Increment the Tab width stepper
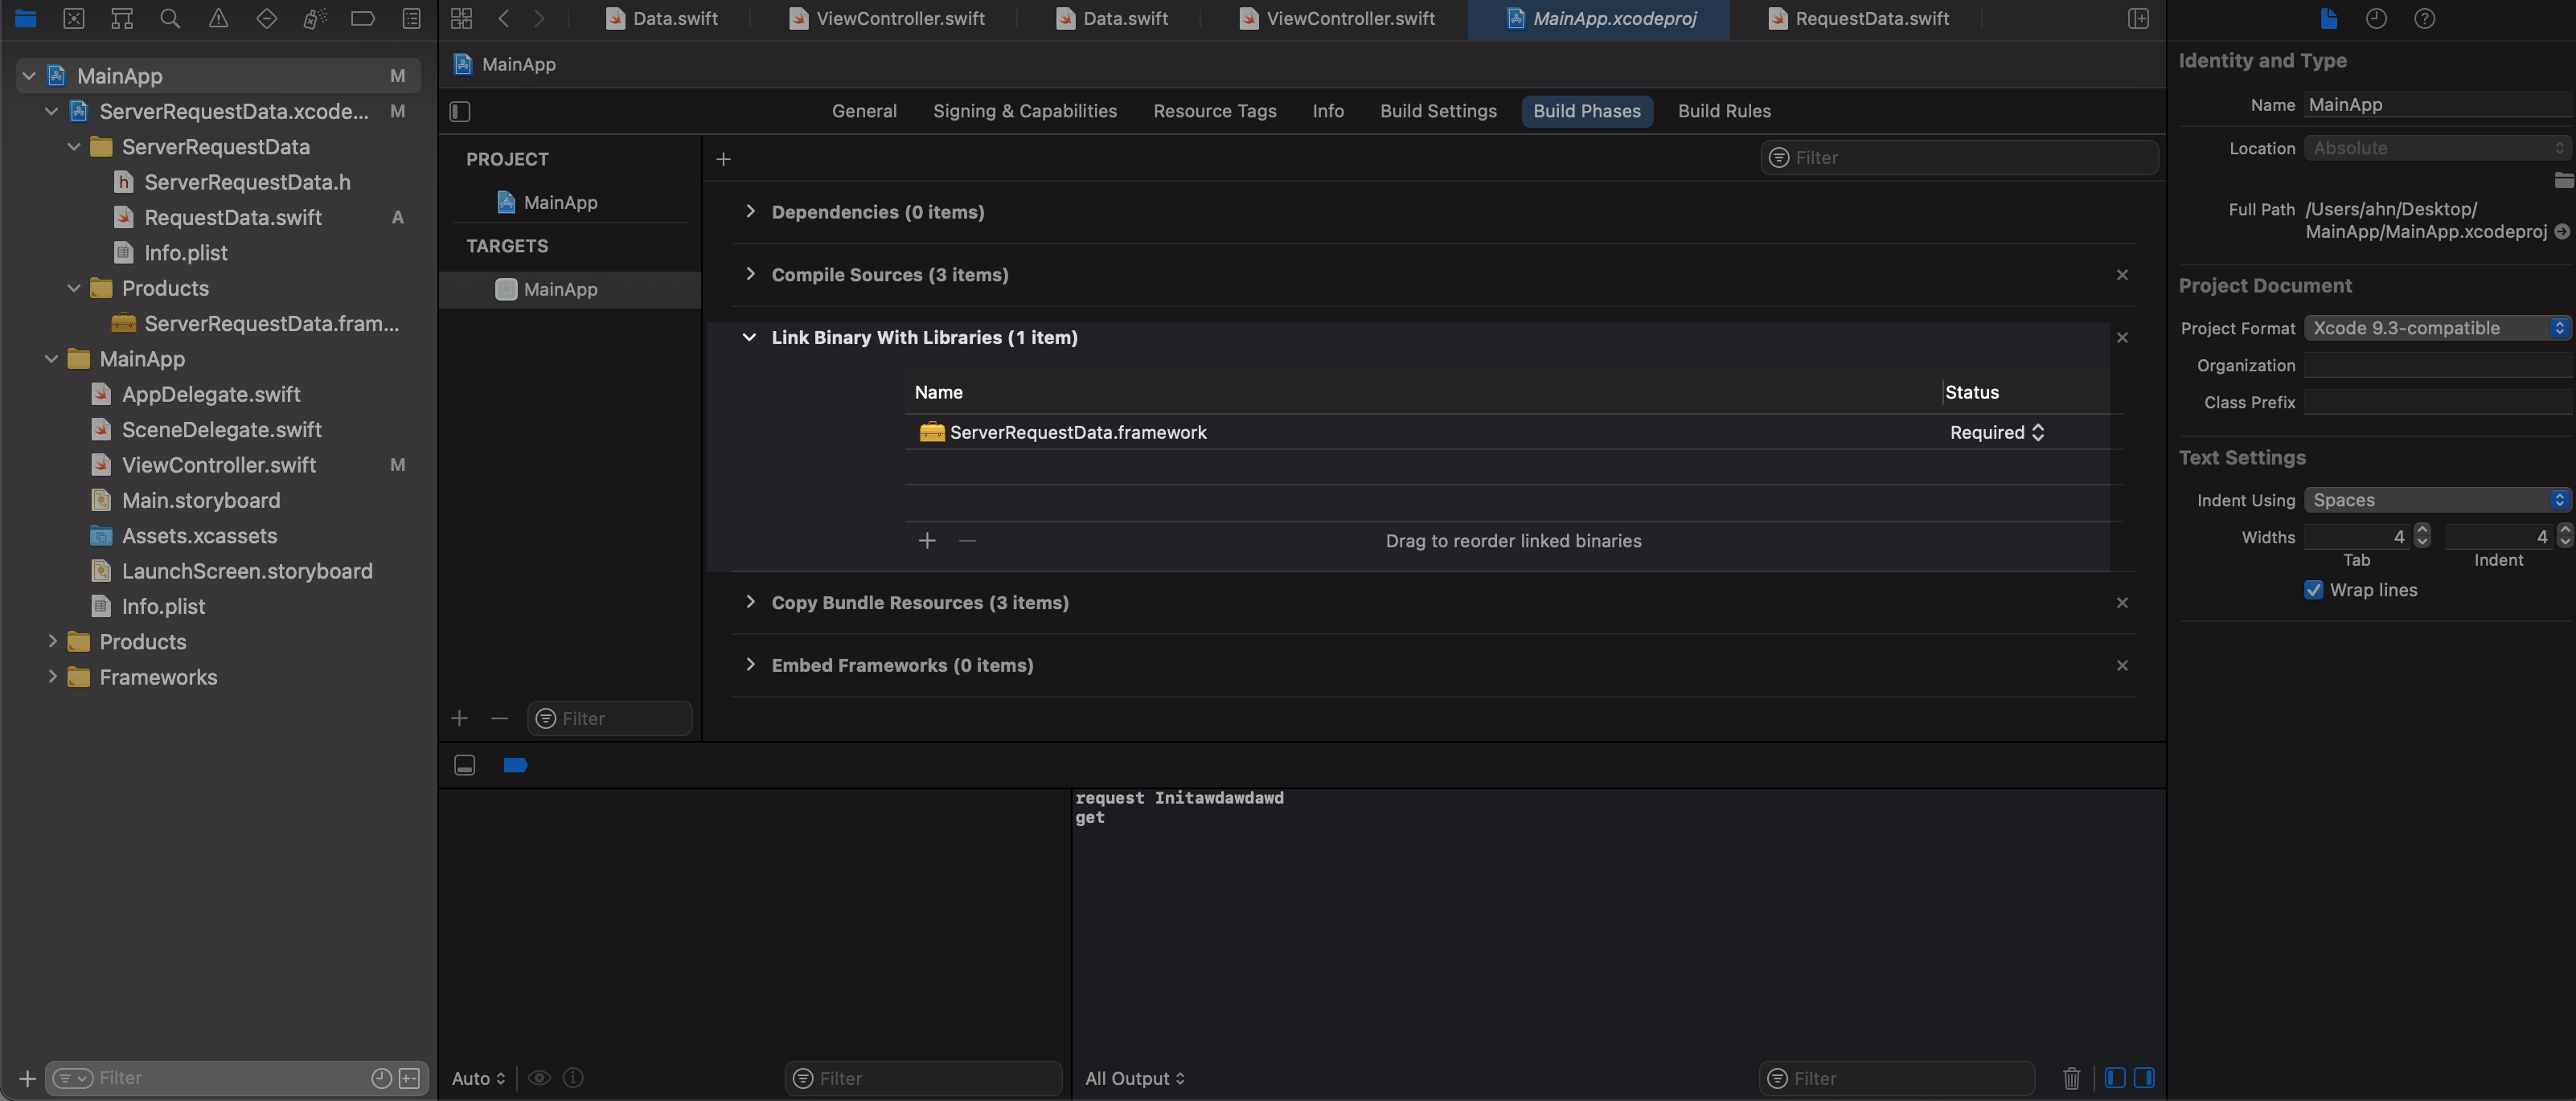The height and width of the screenshot is (1101, 2576). pyautogui.click(x=2421, y=530)
